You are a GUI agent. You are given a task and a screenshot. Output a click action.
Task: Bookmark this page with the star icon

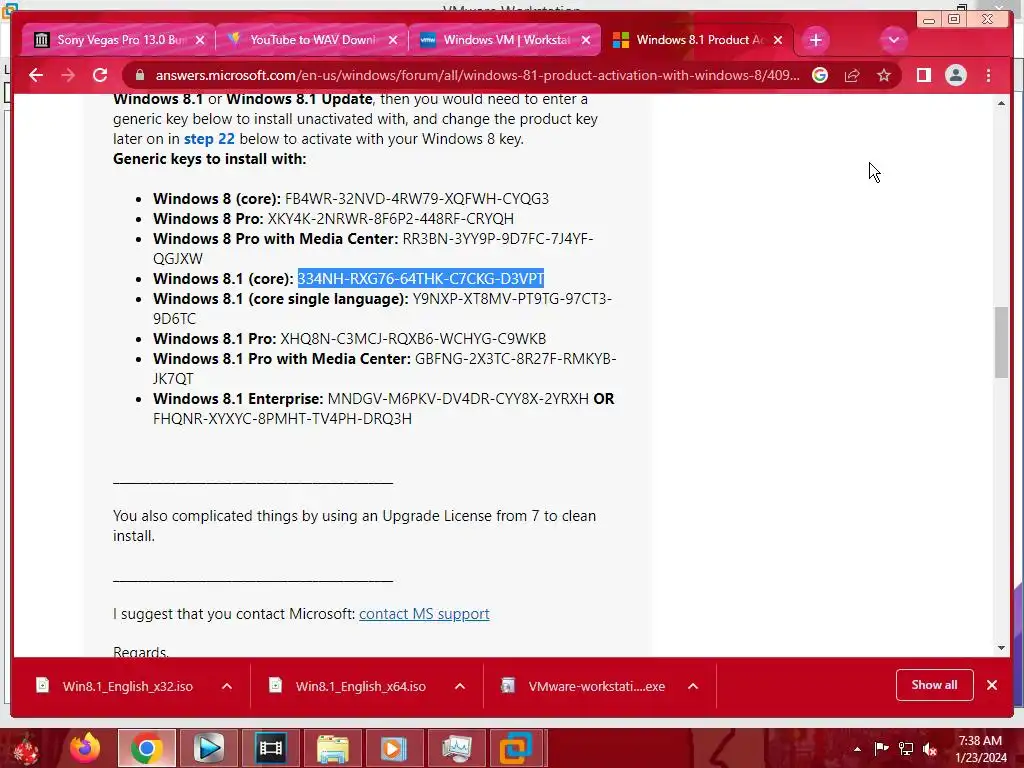(884, 75)
